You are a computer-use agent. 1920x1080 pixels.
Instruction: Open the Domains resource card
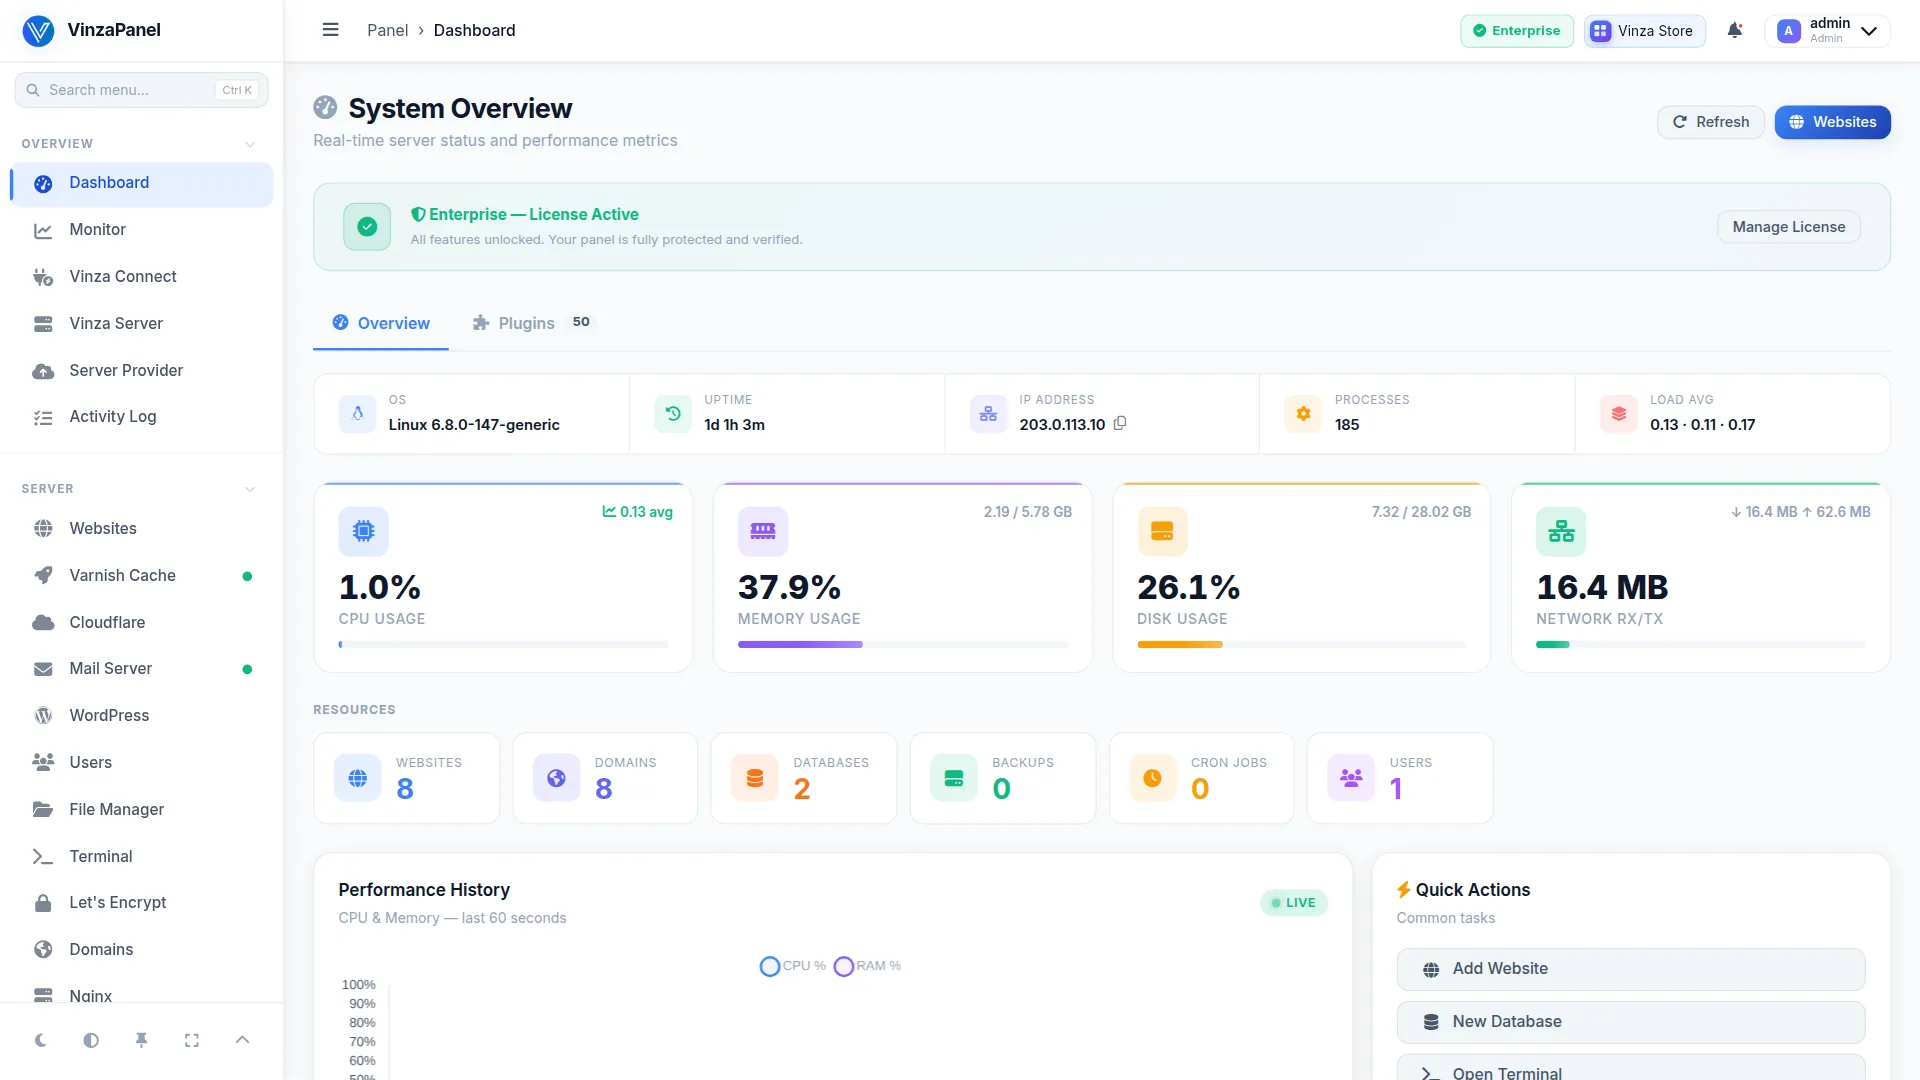605,778
